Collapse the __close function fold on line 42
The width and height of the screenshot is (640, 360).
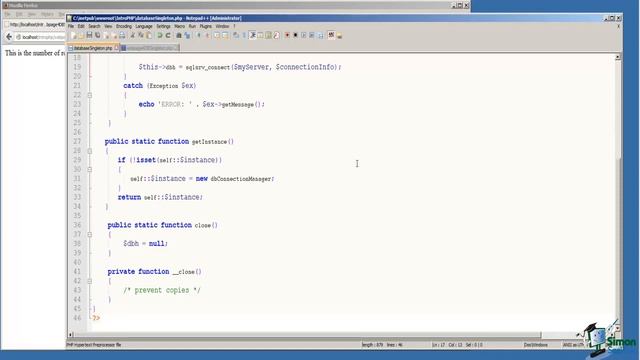[x=90, y=281]
